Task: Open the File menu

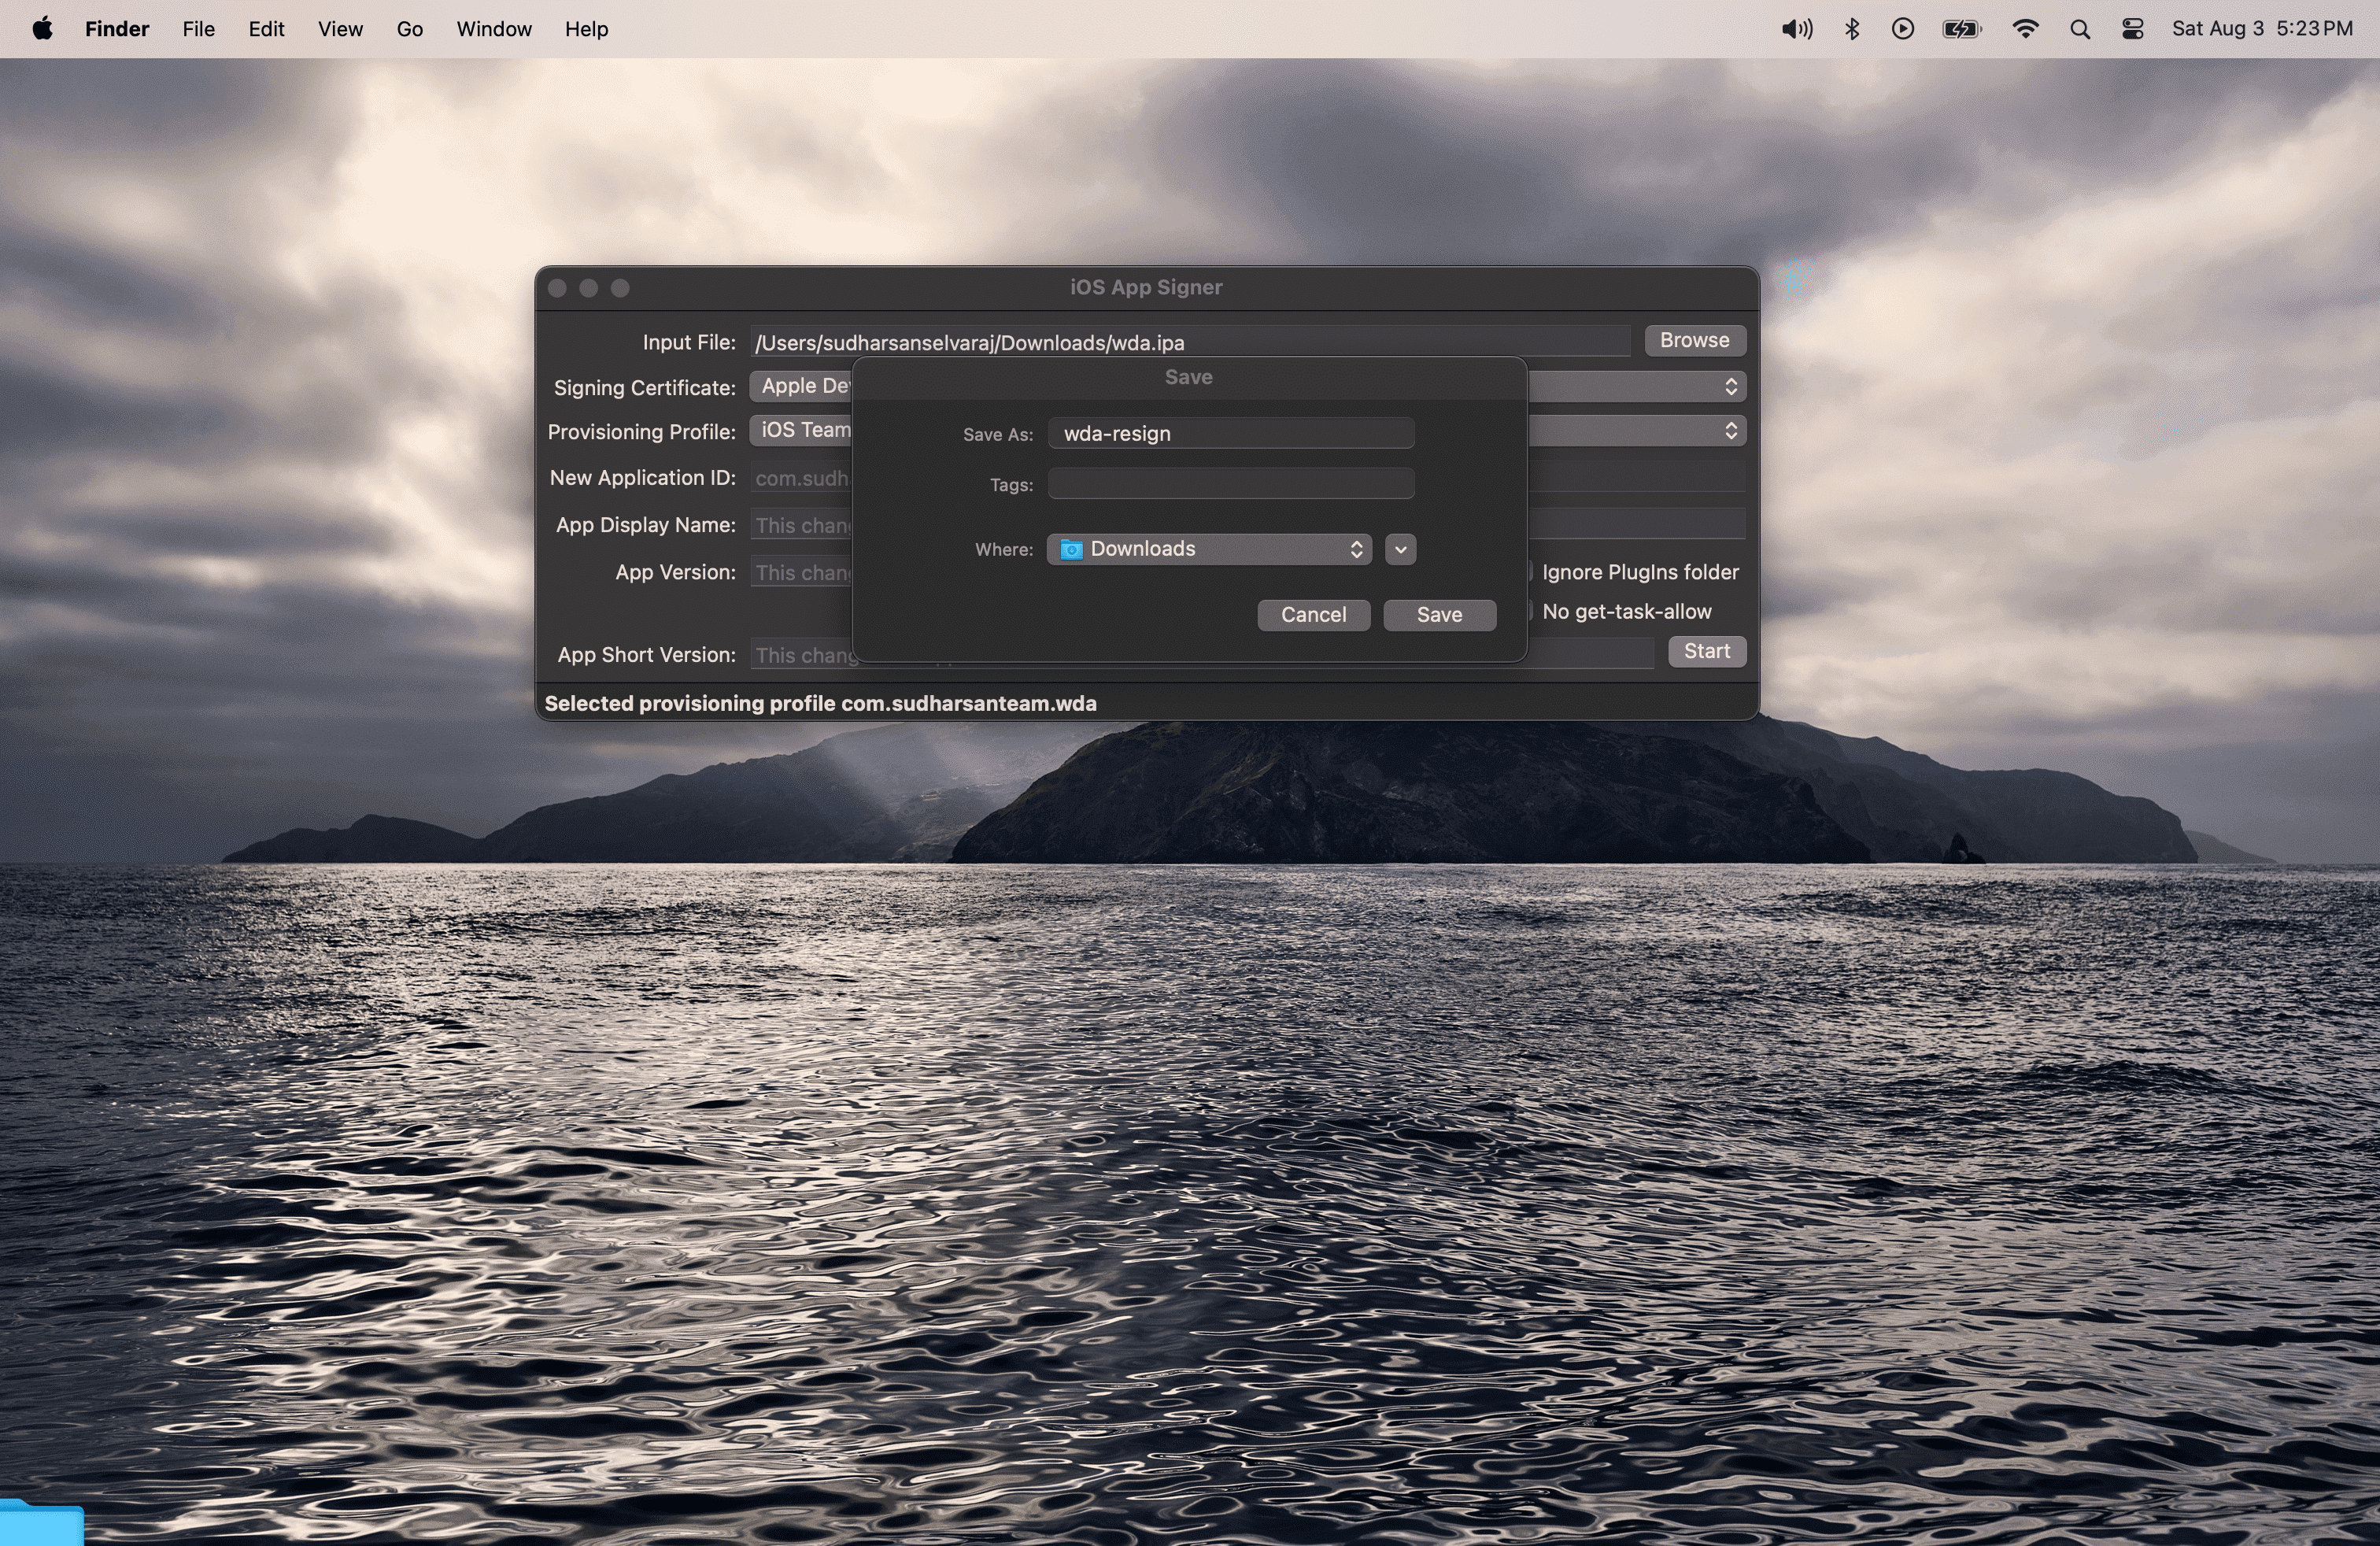Action: click(198, 29)
